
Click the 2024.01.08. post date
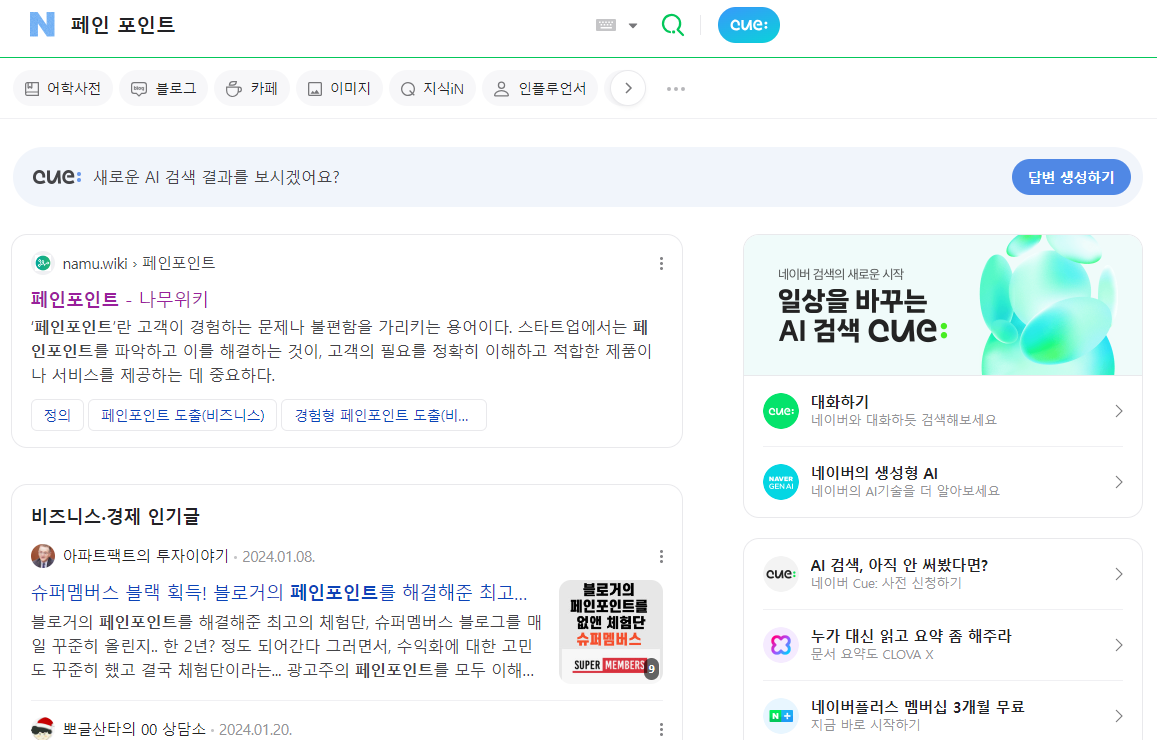tap(278, 556)
